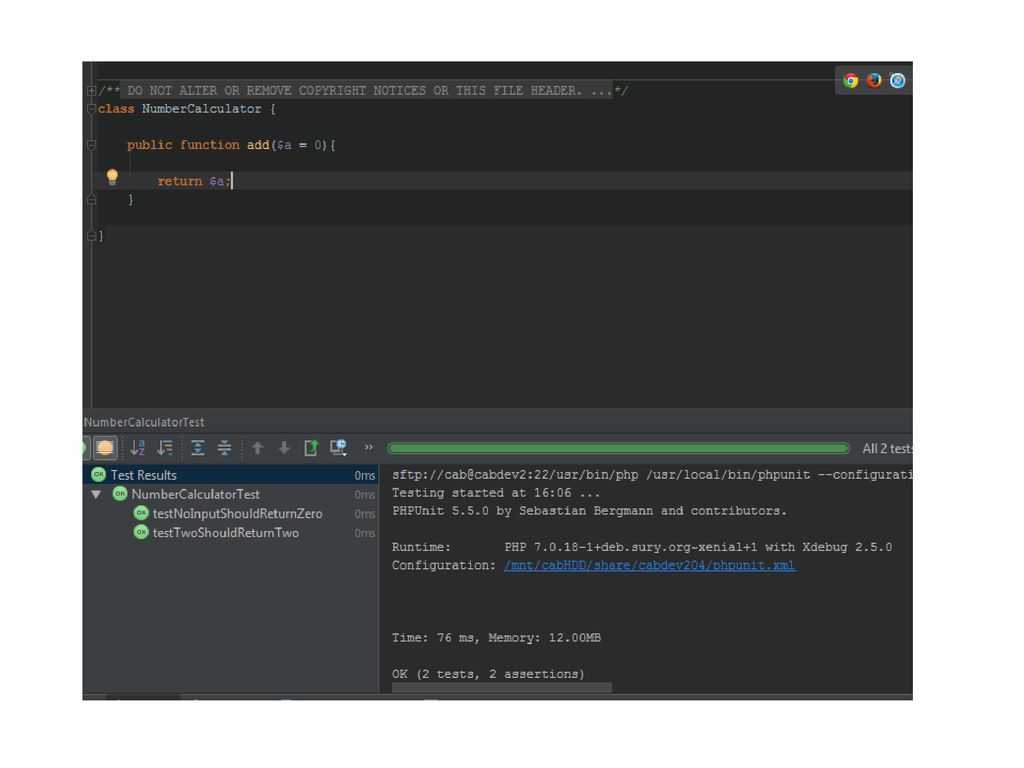1024x768 pixels.
Task: Select NumberCalculatorTest in results tree
Action: 195,494
